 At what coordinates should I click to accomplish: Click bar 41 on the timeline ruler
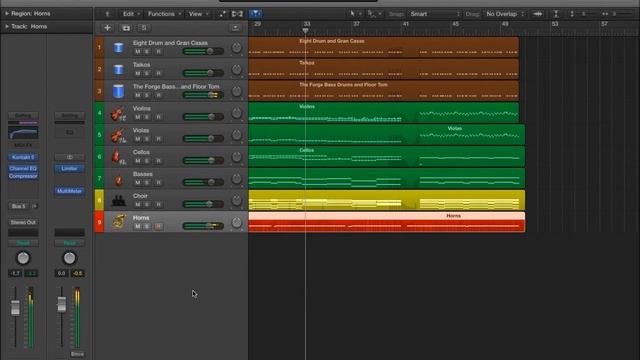(406, 24)
